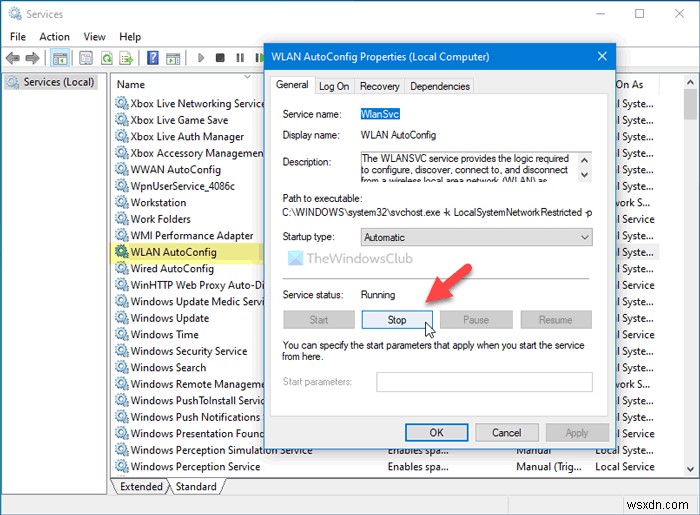The image size is (700, 515).
Task: Click the Export List toolbar icon
Action: click(x=127, y=58)
